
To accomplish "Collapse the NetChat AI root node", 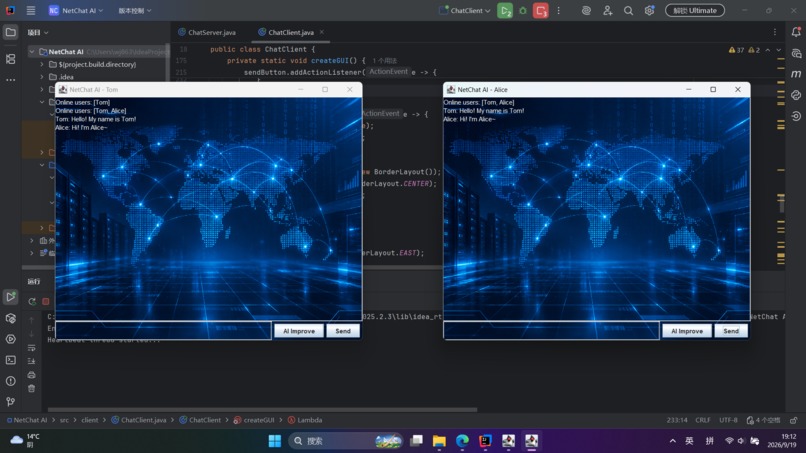I will (x=32, y=51).
